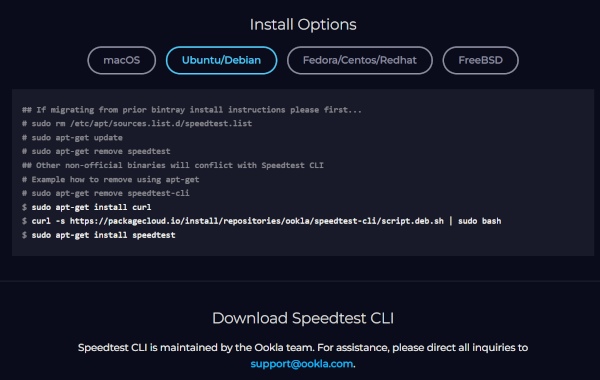Click the packagecloud.io script URL in code
Viewport: 600px width, 380px height.
click(257, 221)
